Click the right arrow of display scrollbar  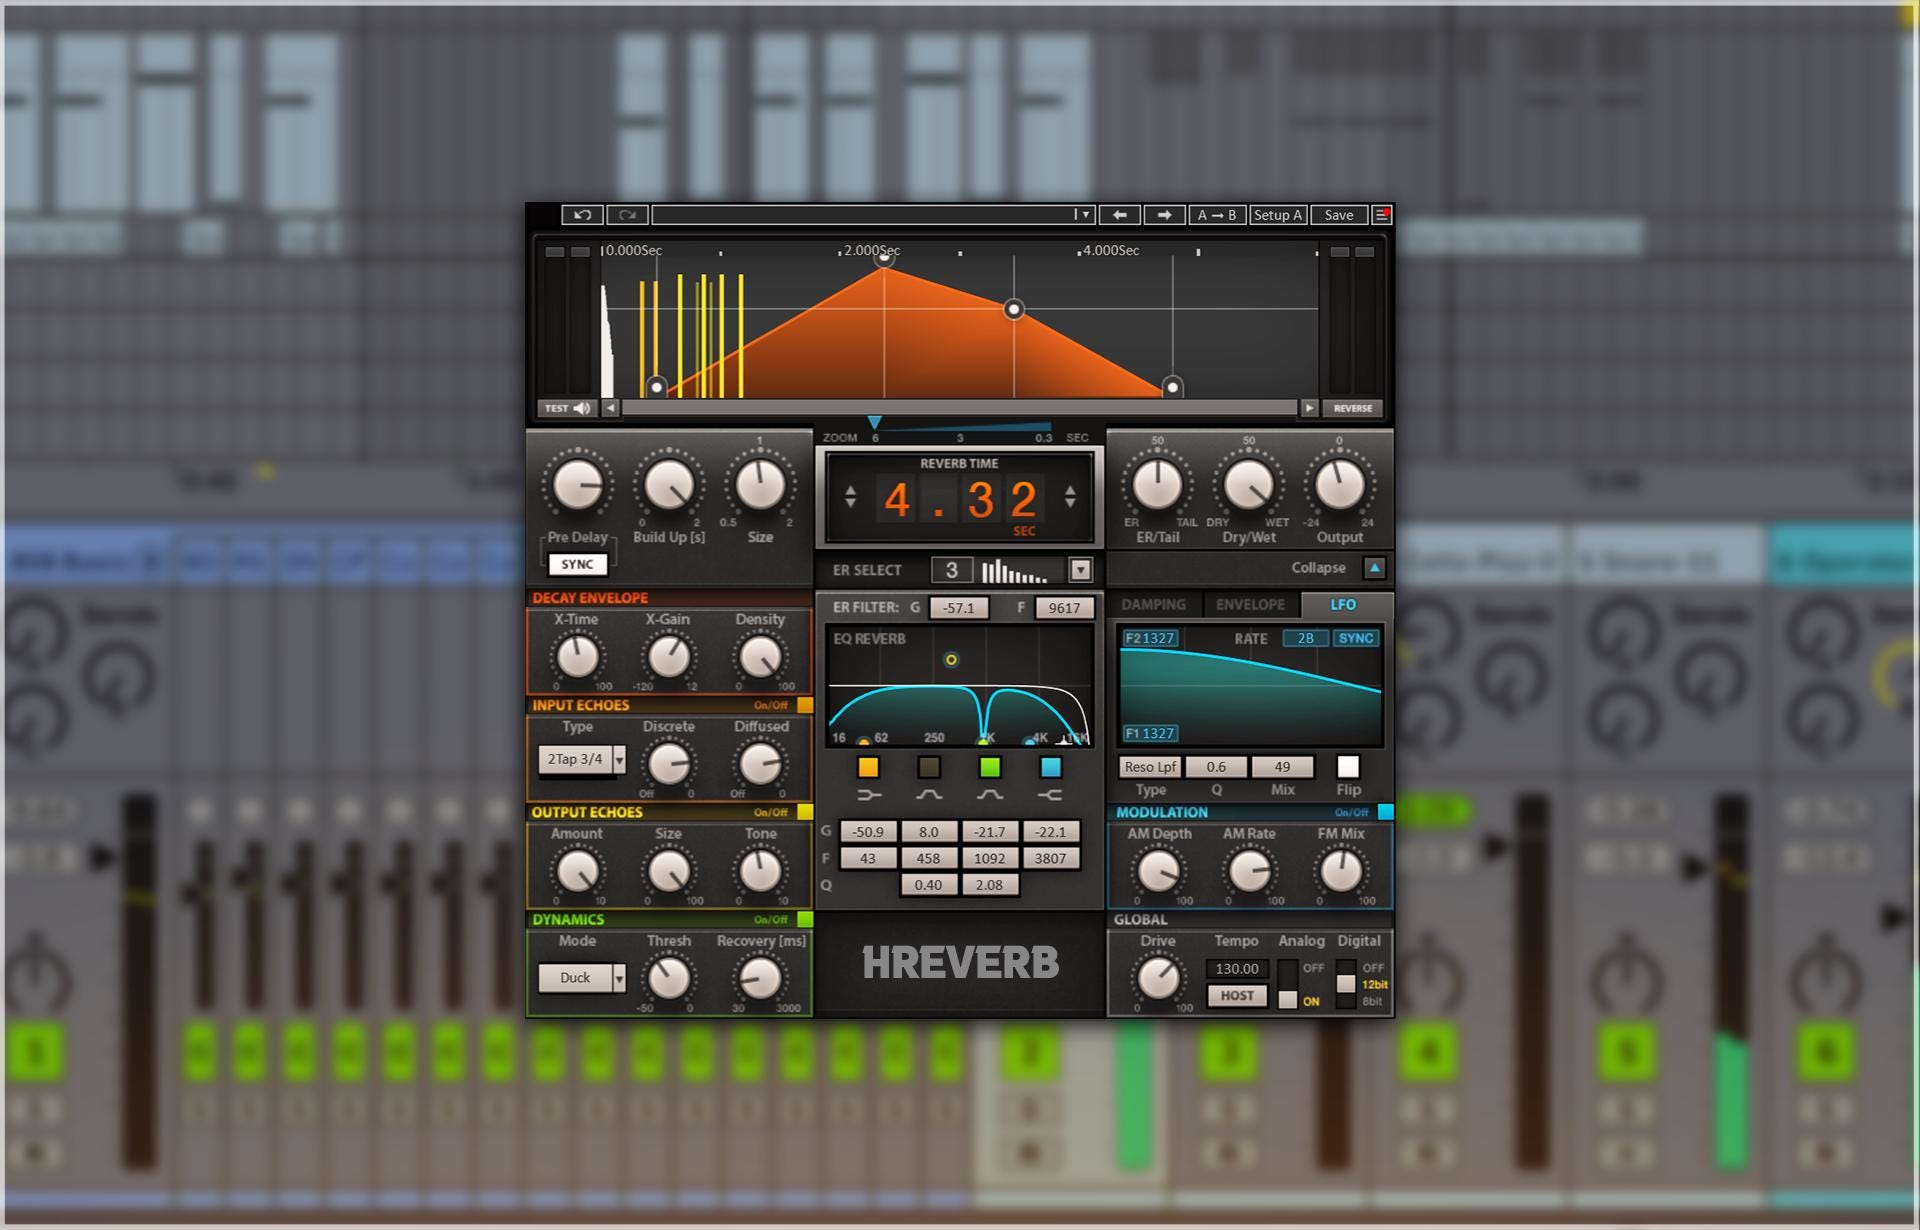pyautogui.click(x=1309, y=408)
